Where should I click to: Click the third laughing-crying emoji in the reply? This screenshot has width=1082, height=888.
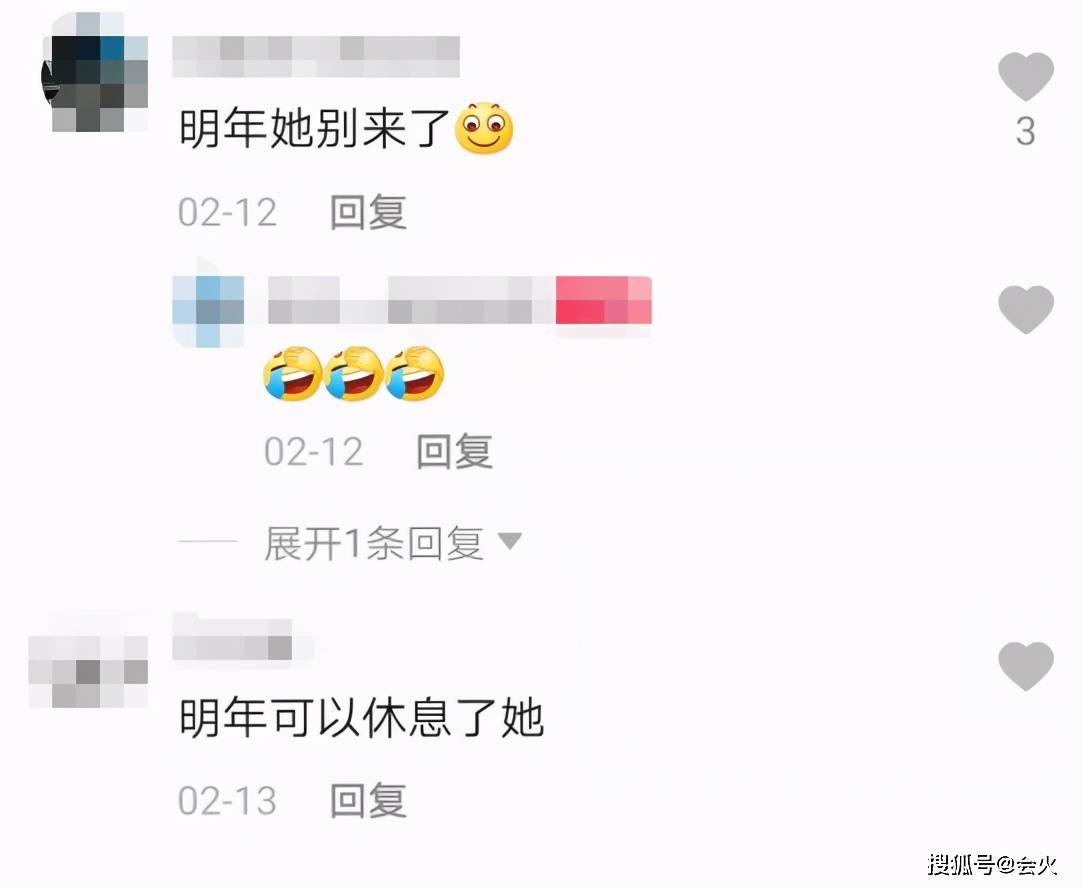click(415, 373)
